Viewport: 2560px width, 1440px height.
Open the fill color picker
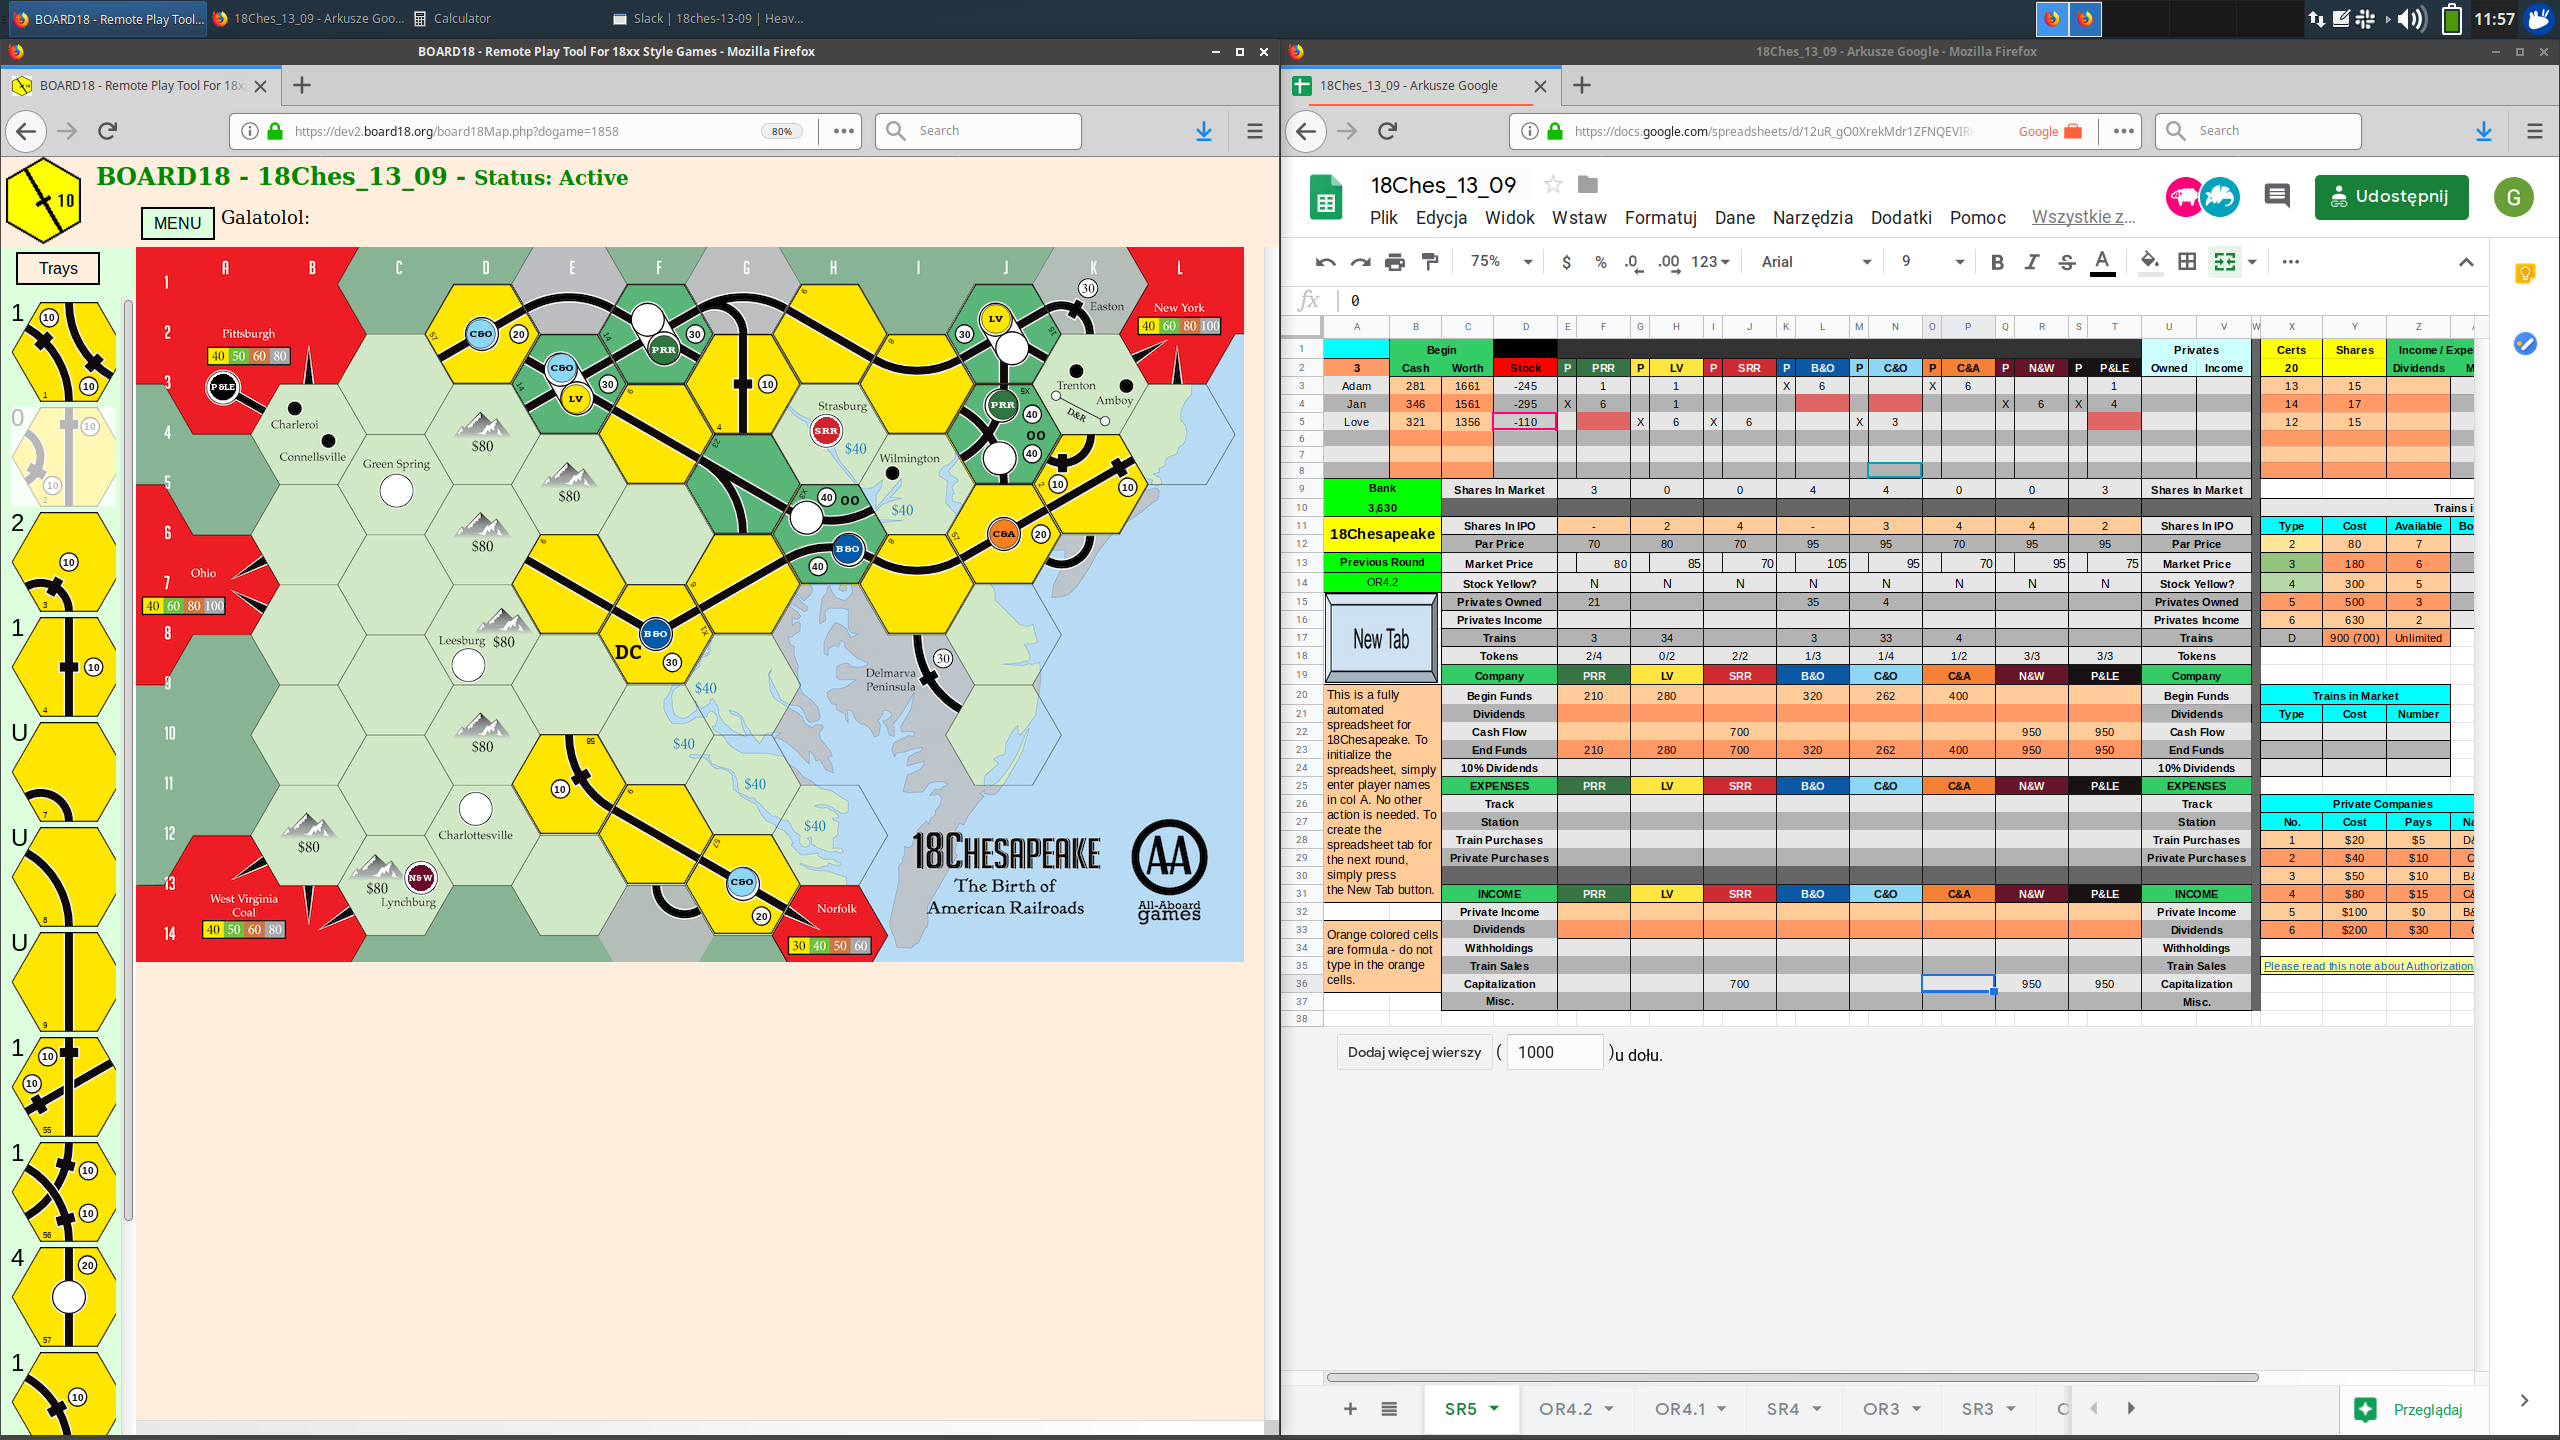pyautogui.click(x=2149, y=262)
